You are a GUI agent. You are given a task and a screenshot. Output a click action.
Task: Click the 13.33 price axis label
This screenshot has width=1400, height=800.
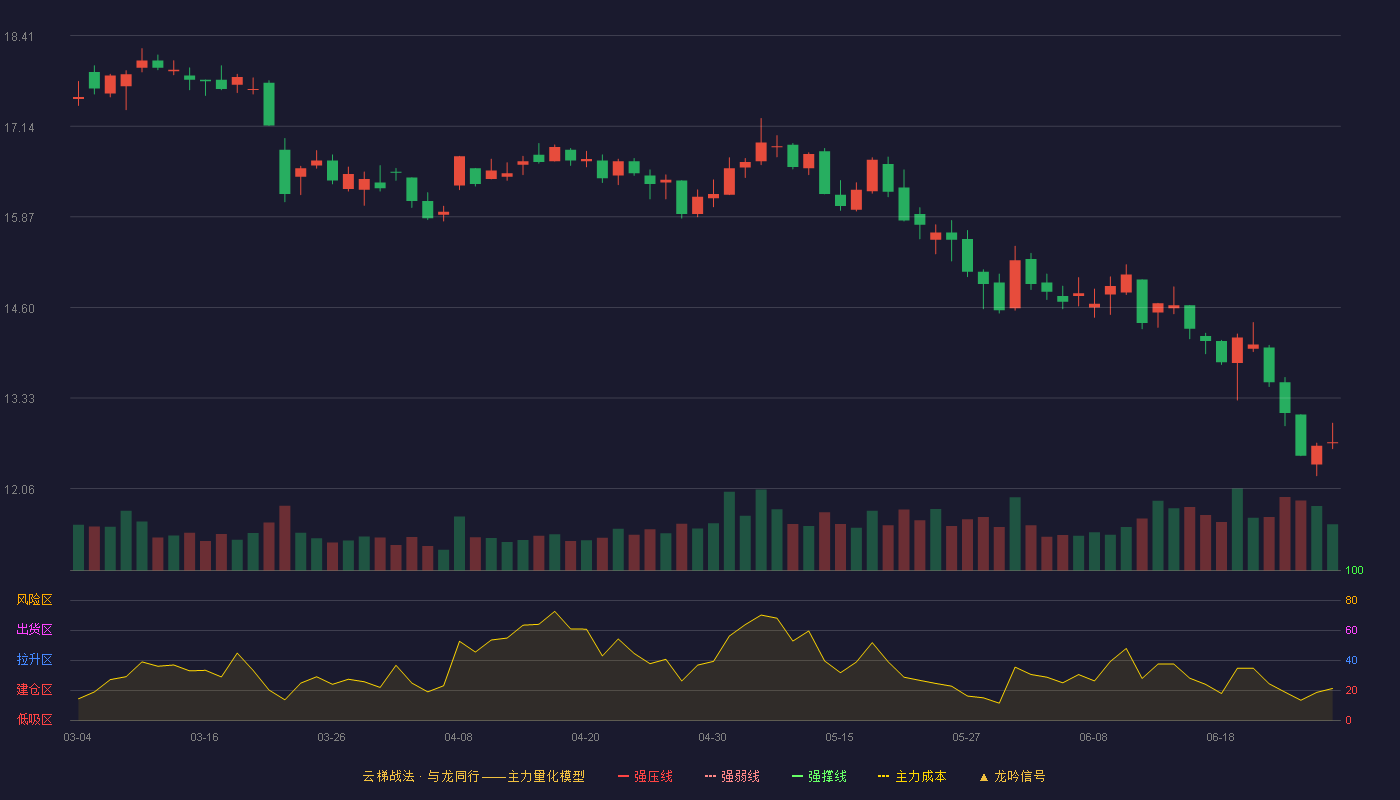(x=19, y=399)
